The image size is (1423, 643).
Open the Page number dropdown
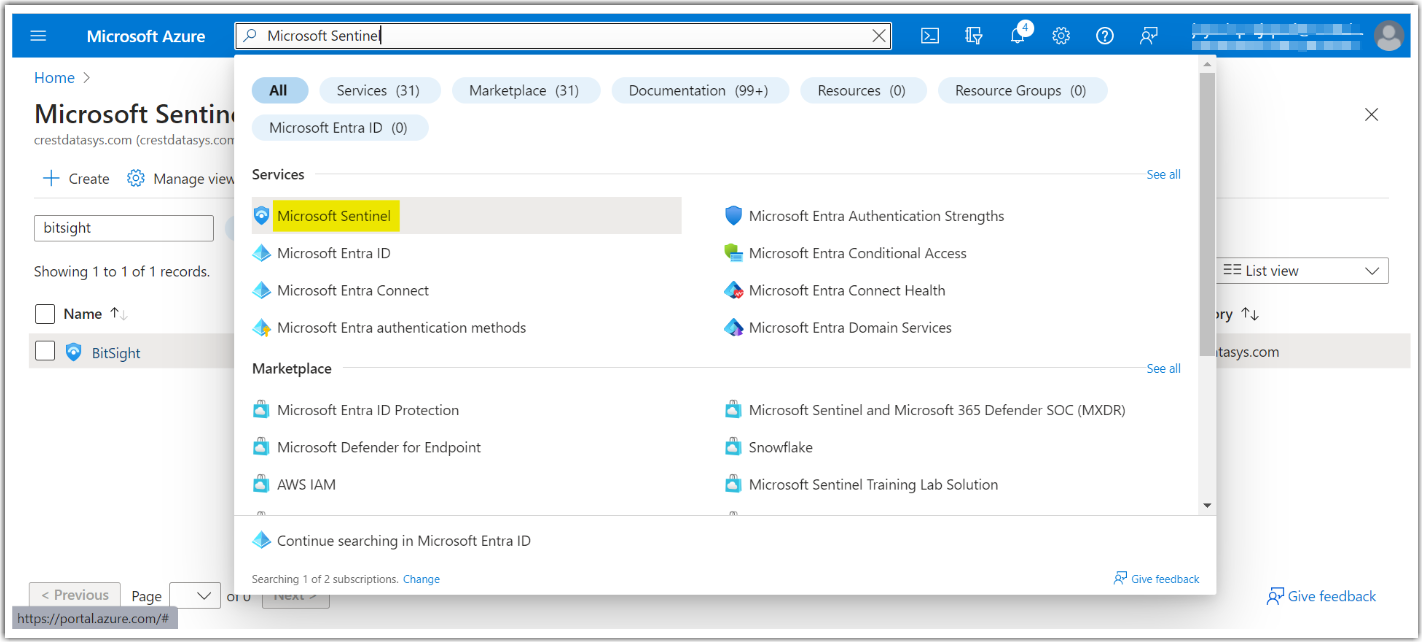coord(195,595)
